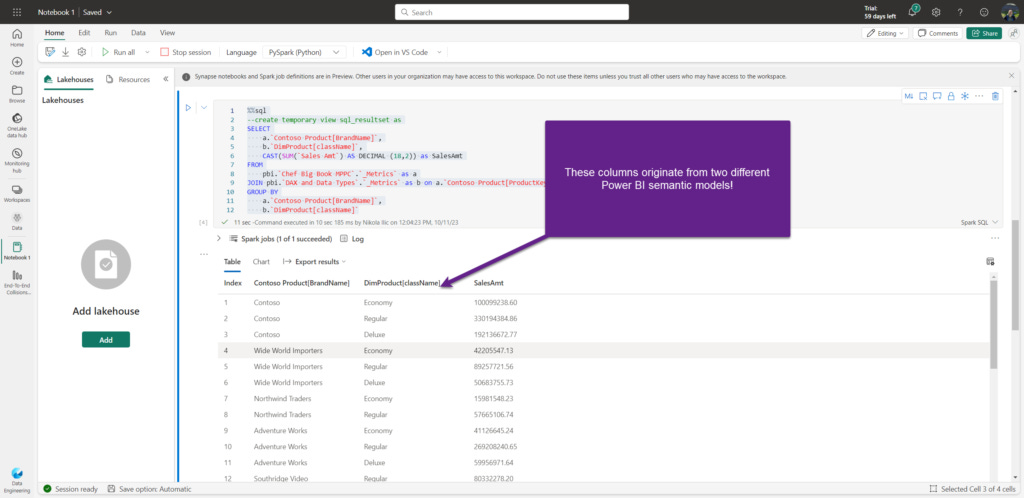Click the green Share button
The image size is (1024, 498).
point(984,33)
